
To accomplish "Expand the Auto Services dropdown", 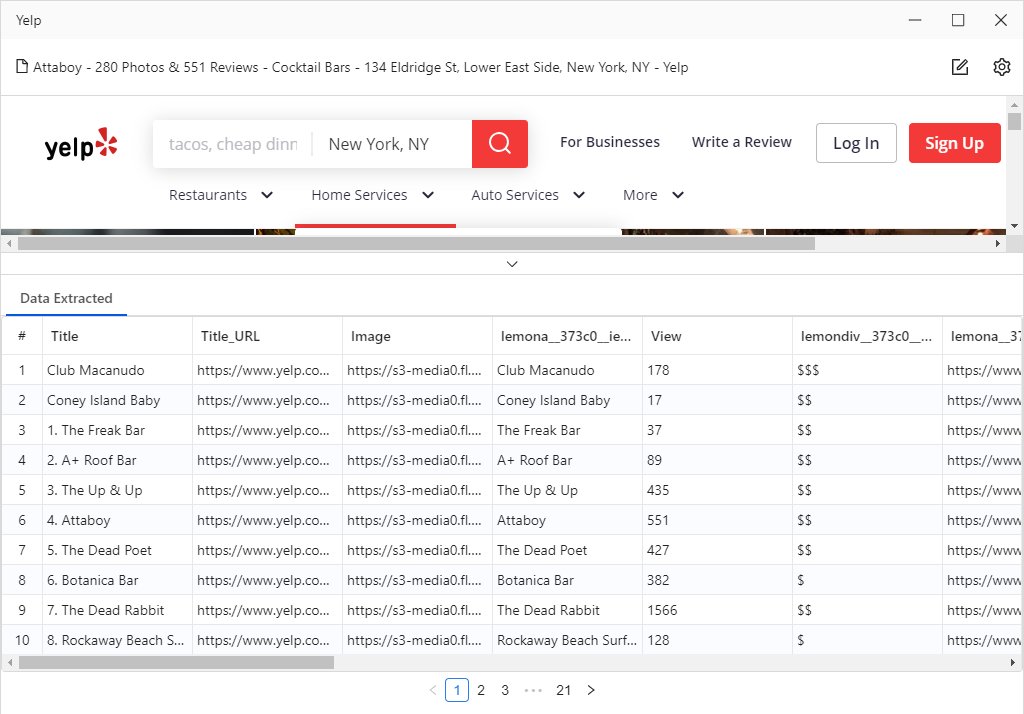I will tap(528, 195).
